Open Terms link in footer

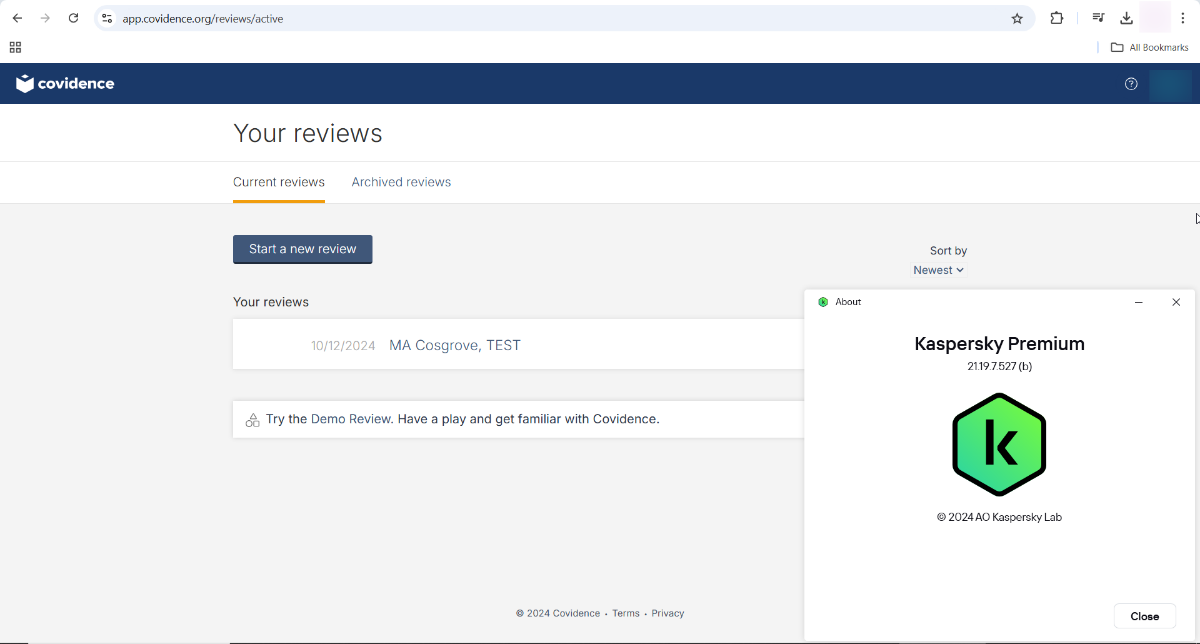point(626,613)
